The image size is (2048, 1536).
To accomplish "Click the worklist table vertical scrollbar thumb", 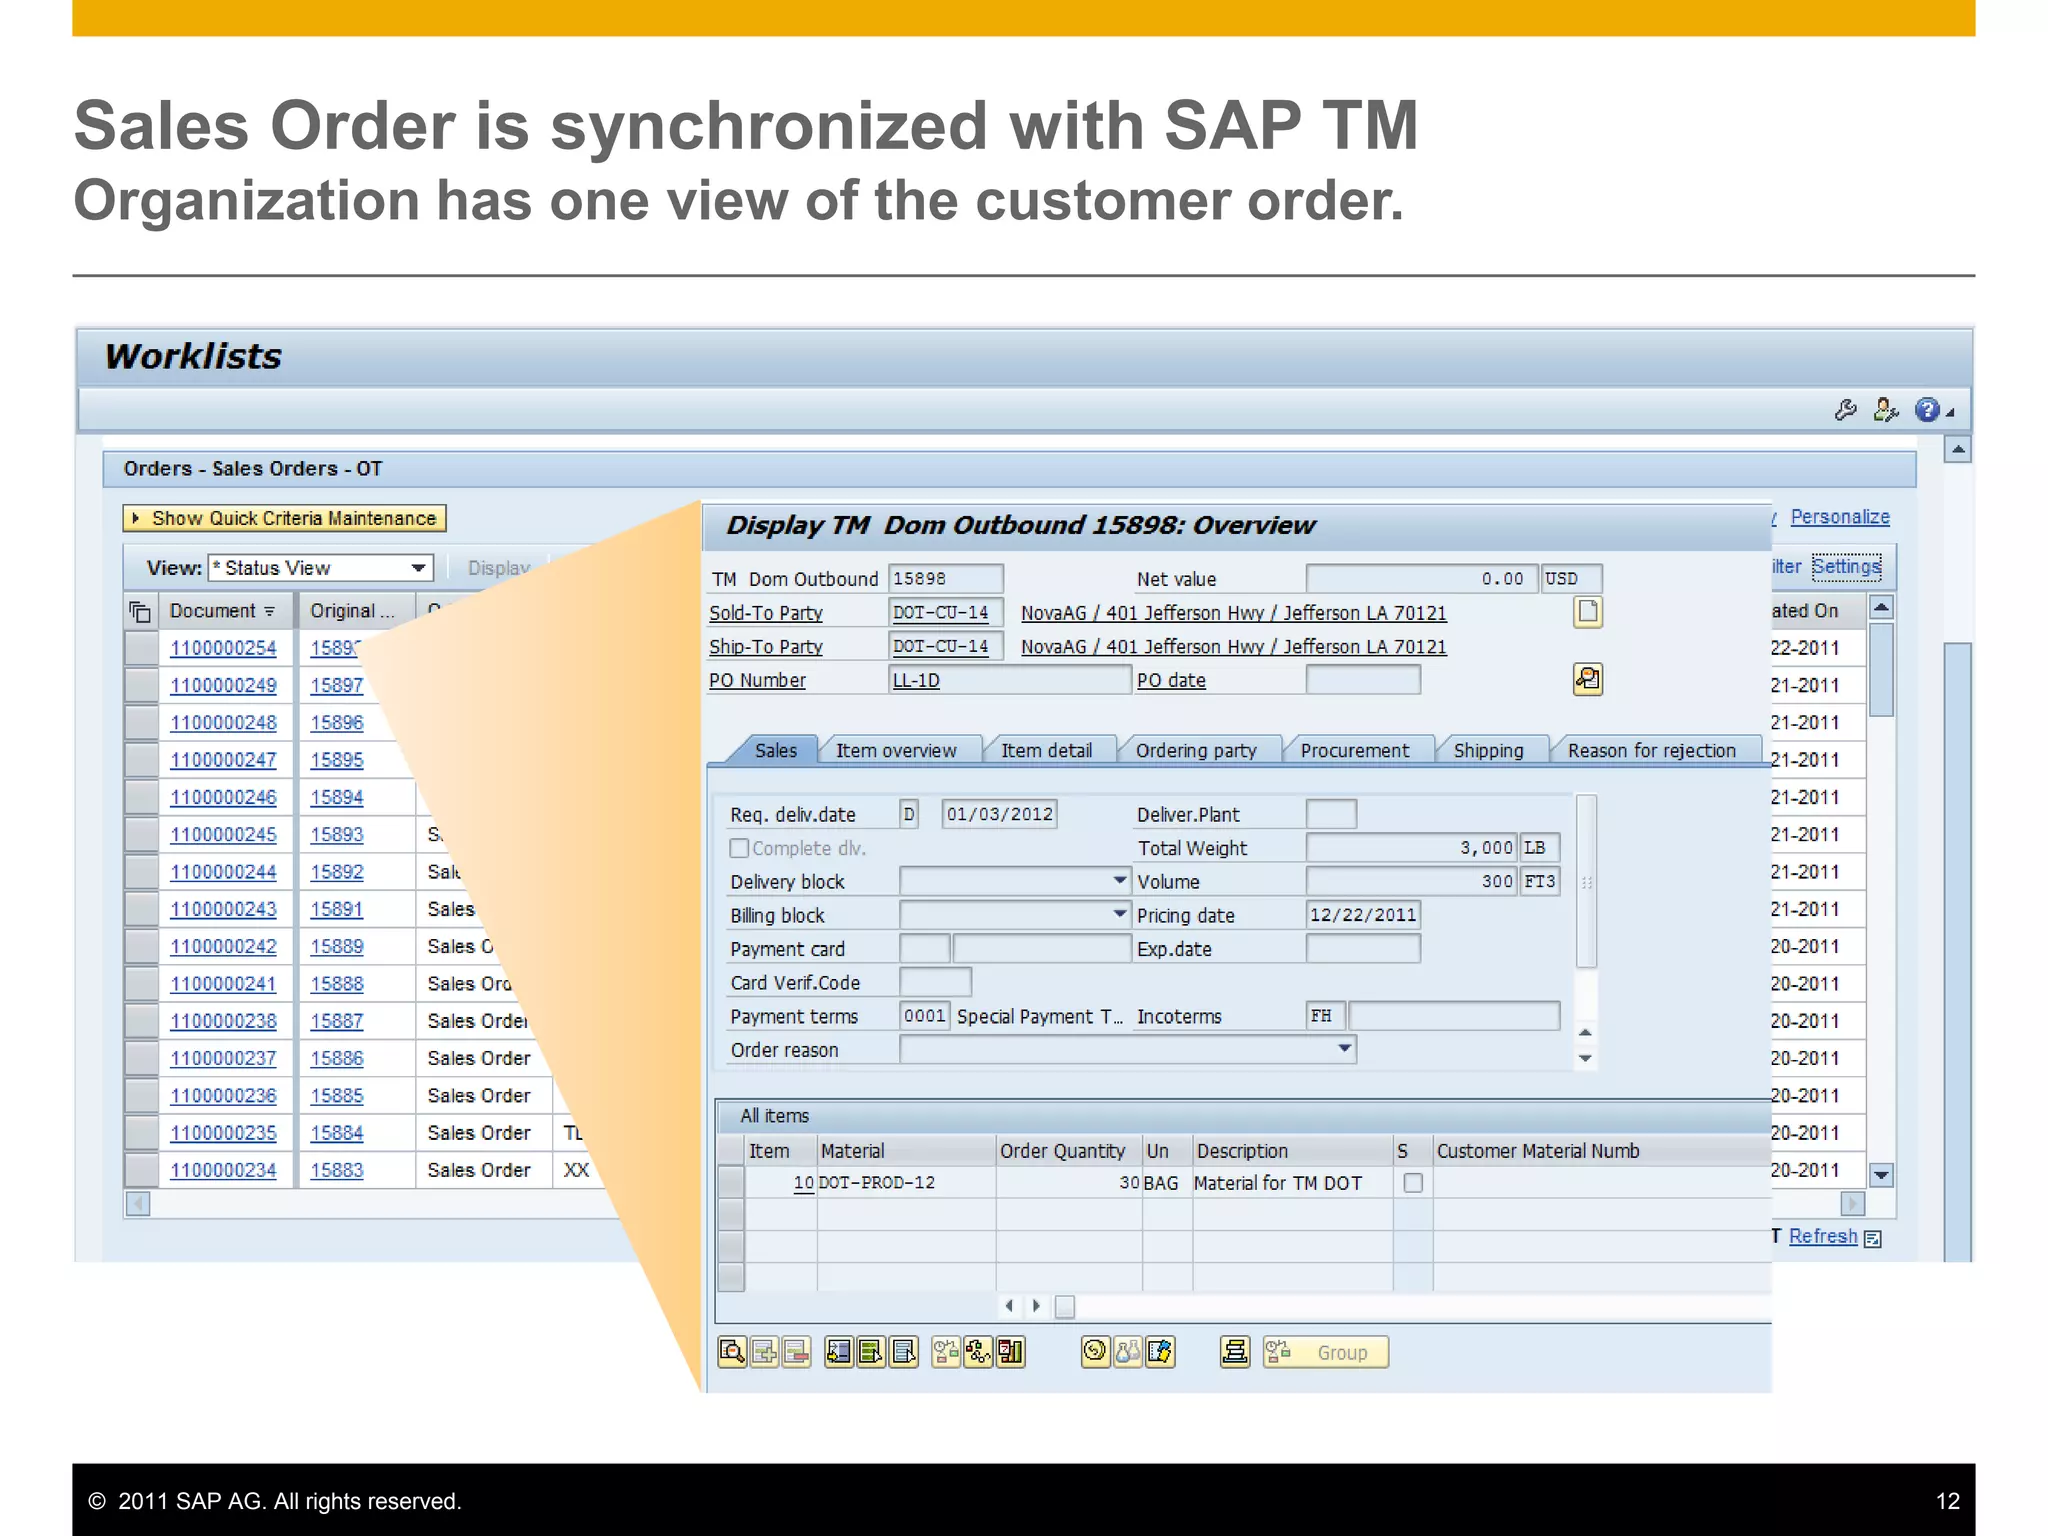I will point(1881,669).
